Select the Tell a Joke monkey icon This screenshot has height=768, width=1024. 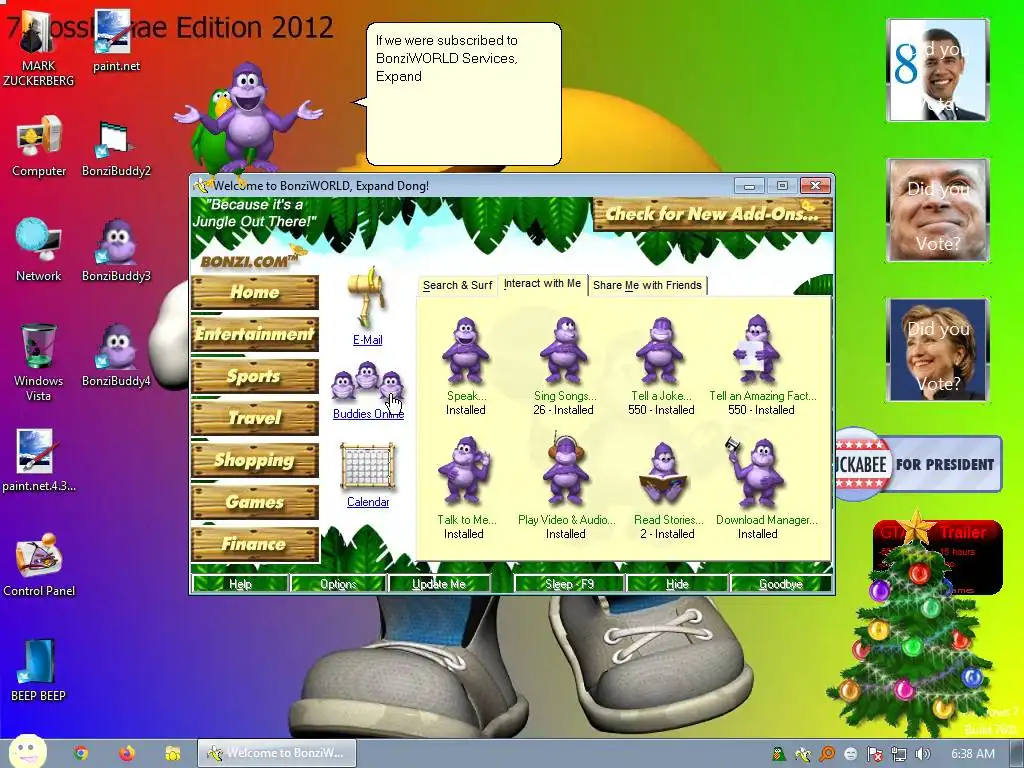pos(661,351)
